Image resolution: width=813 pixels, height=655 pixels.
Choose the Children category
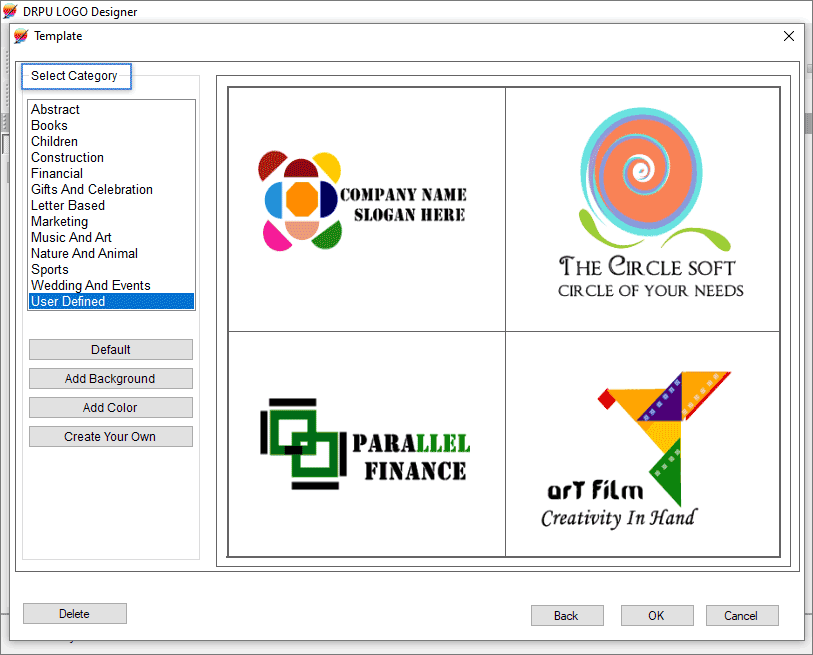coord(54,141)
